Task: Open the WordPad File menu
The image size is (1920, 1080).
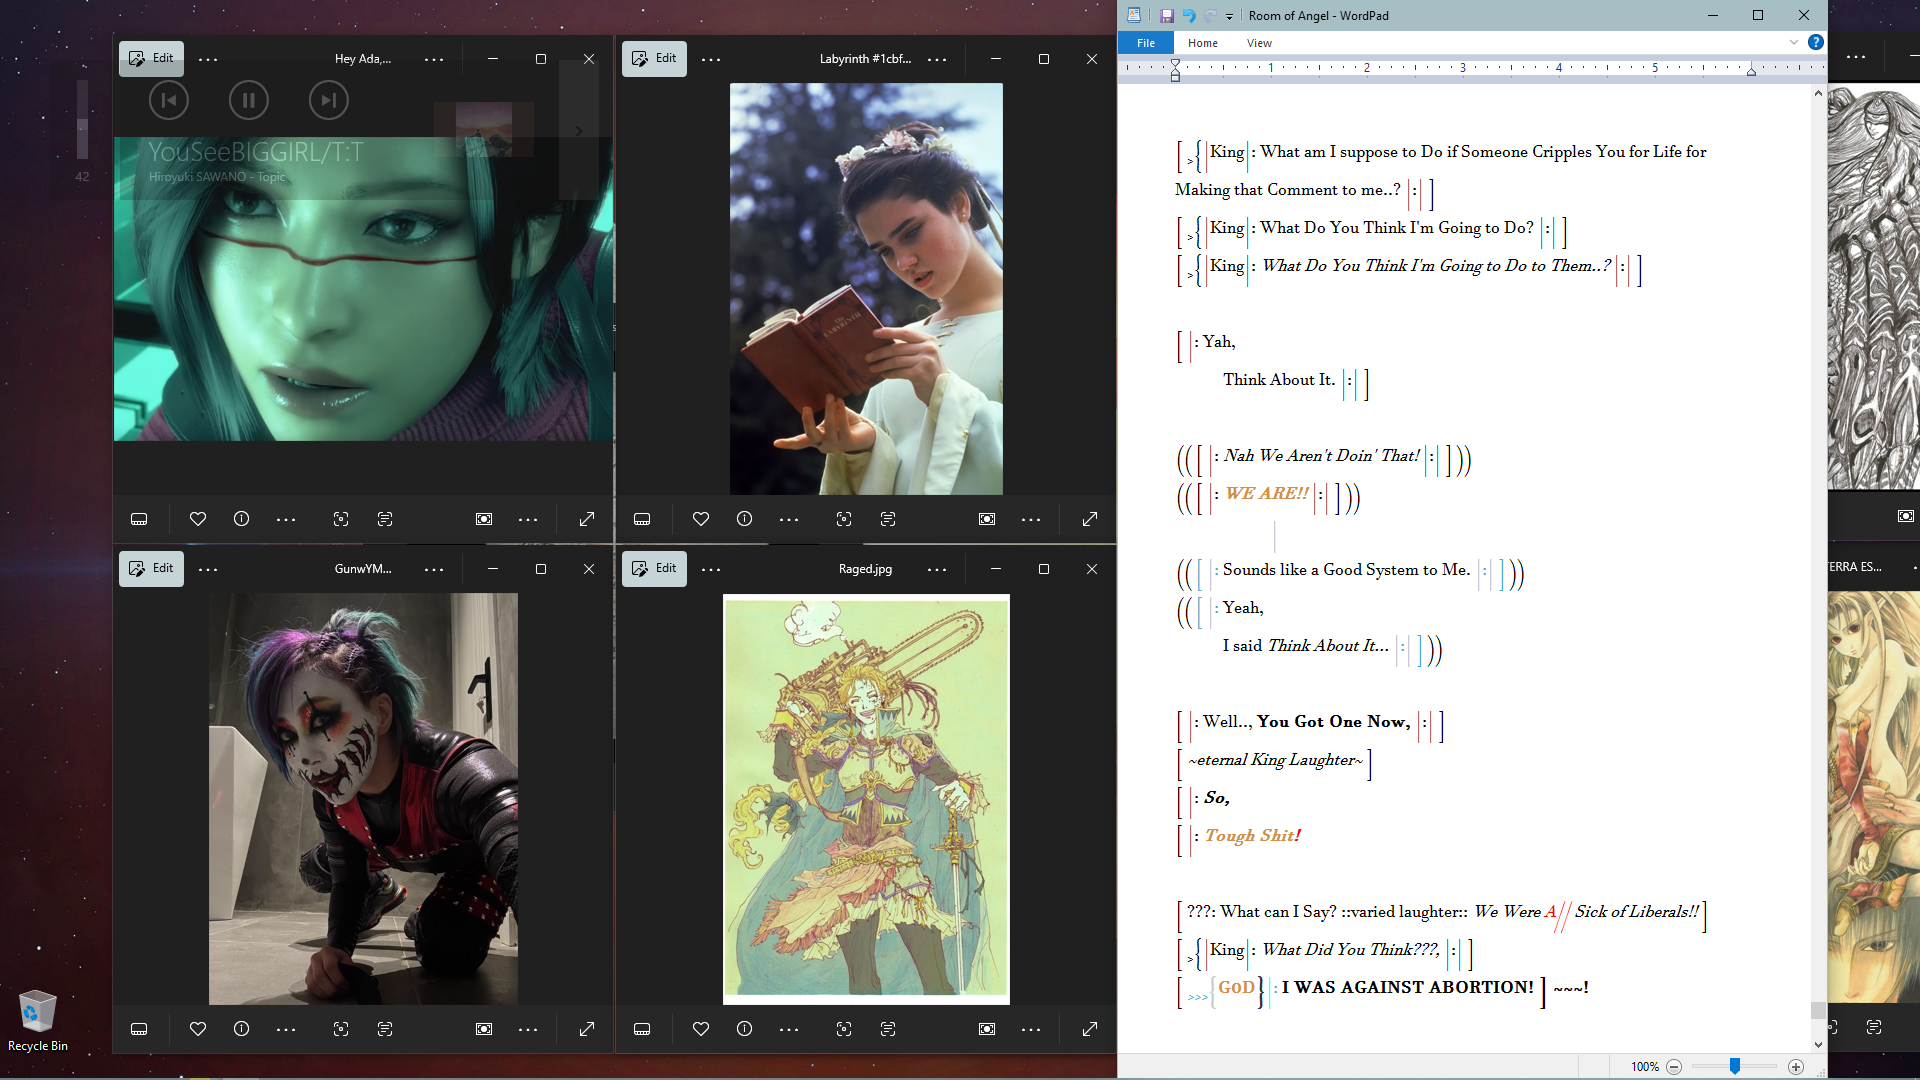Action: click(x=1146, y=43)
